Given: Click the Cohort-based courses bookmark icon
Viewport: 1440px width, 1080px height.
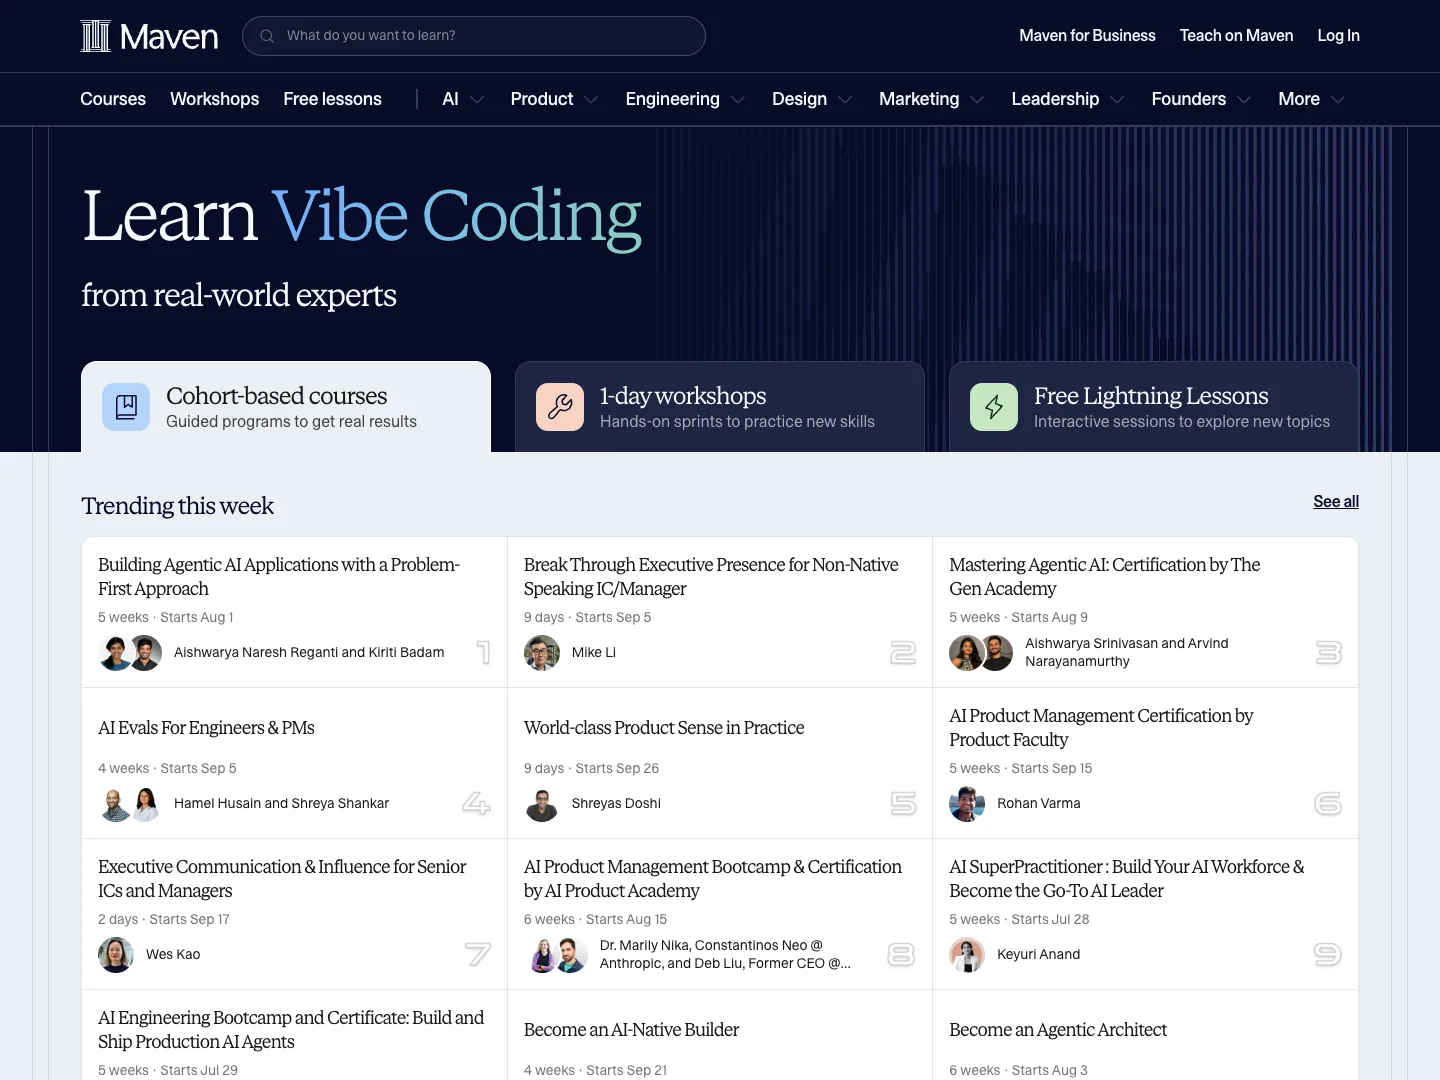Looking at the screenshot, I should [x=126, y=407].
